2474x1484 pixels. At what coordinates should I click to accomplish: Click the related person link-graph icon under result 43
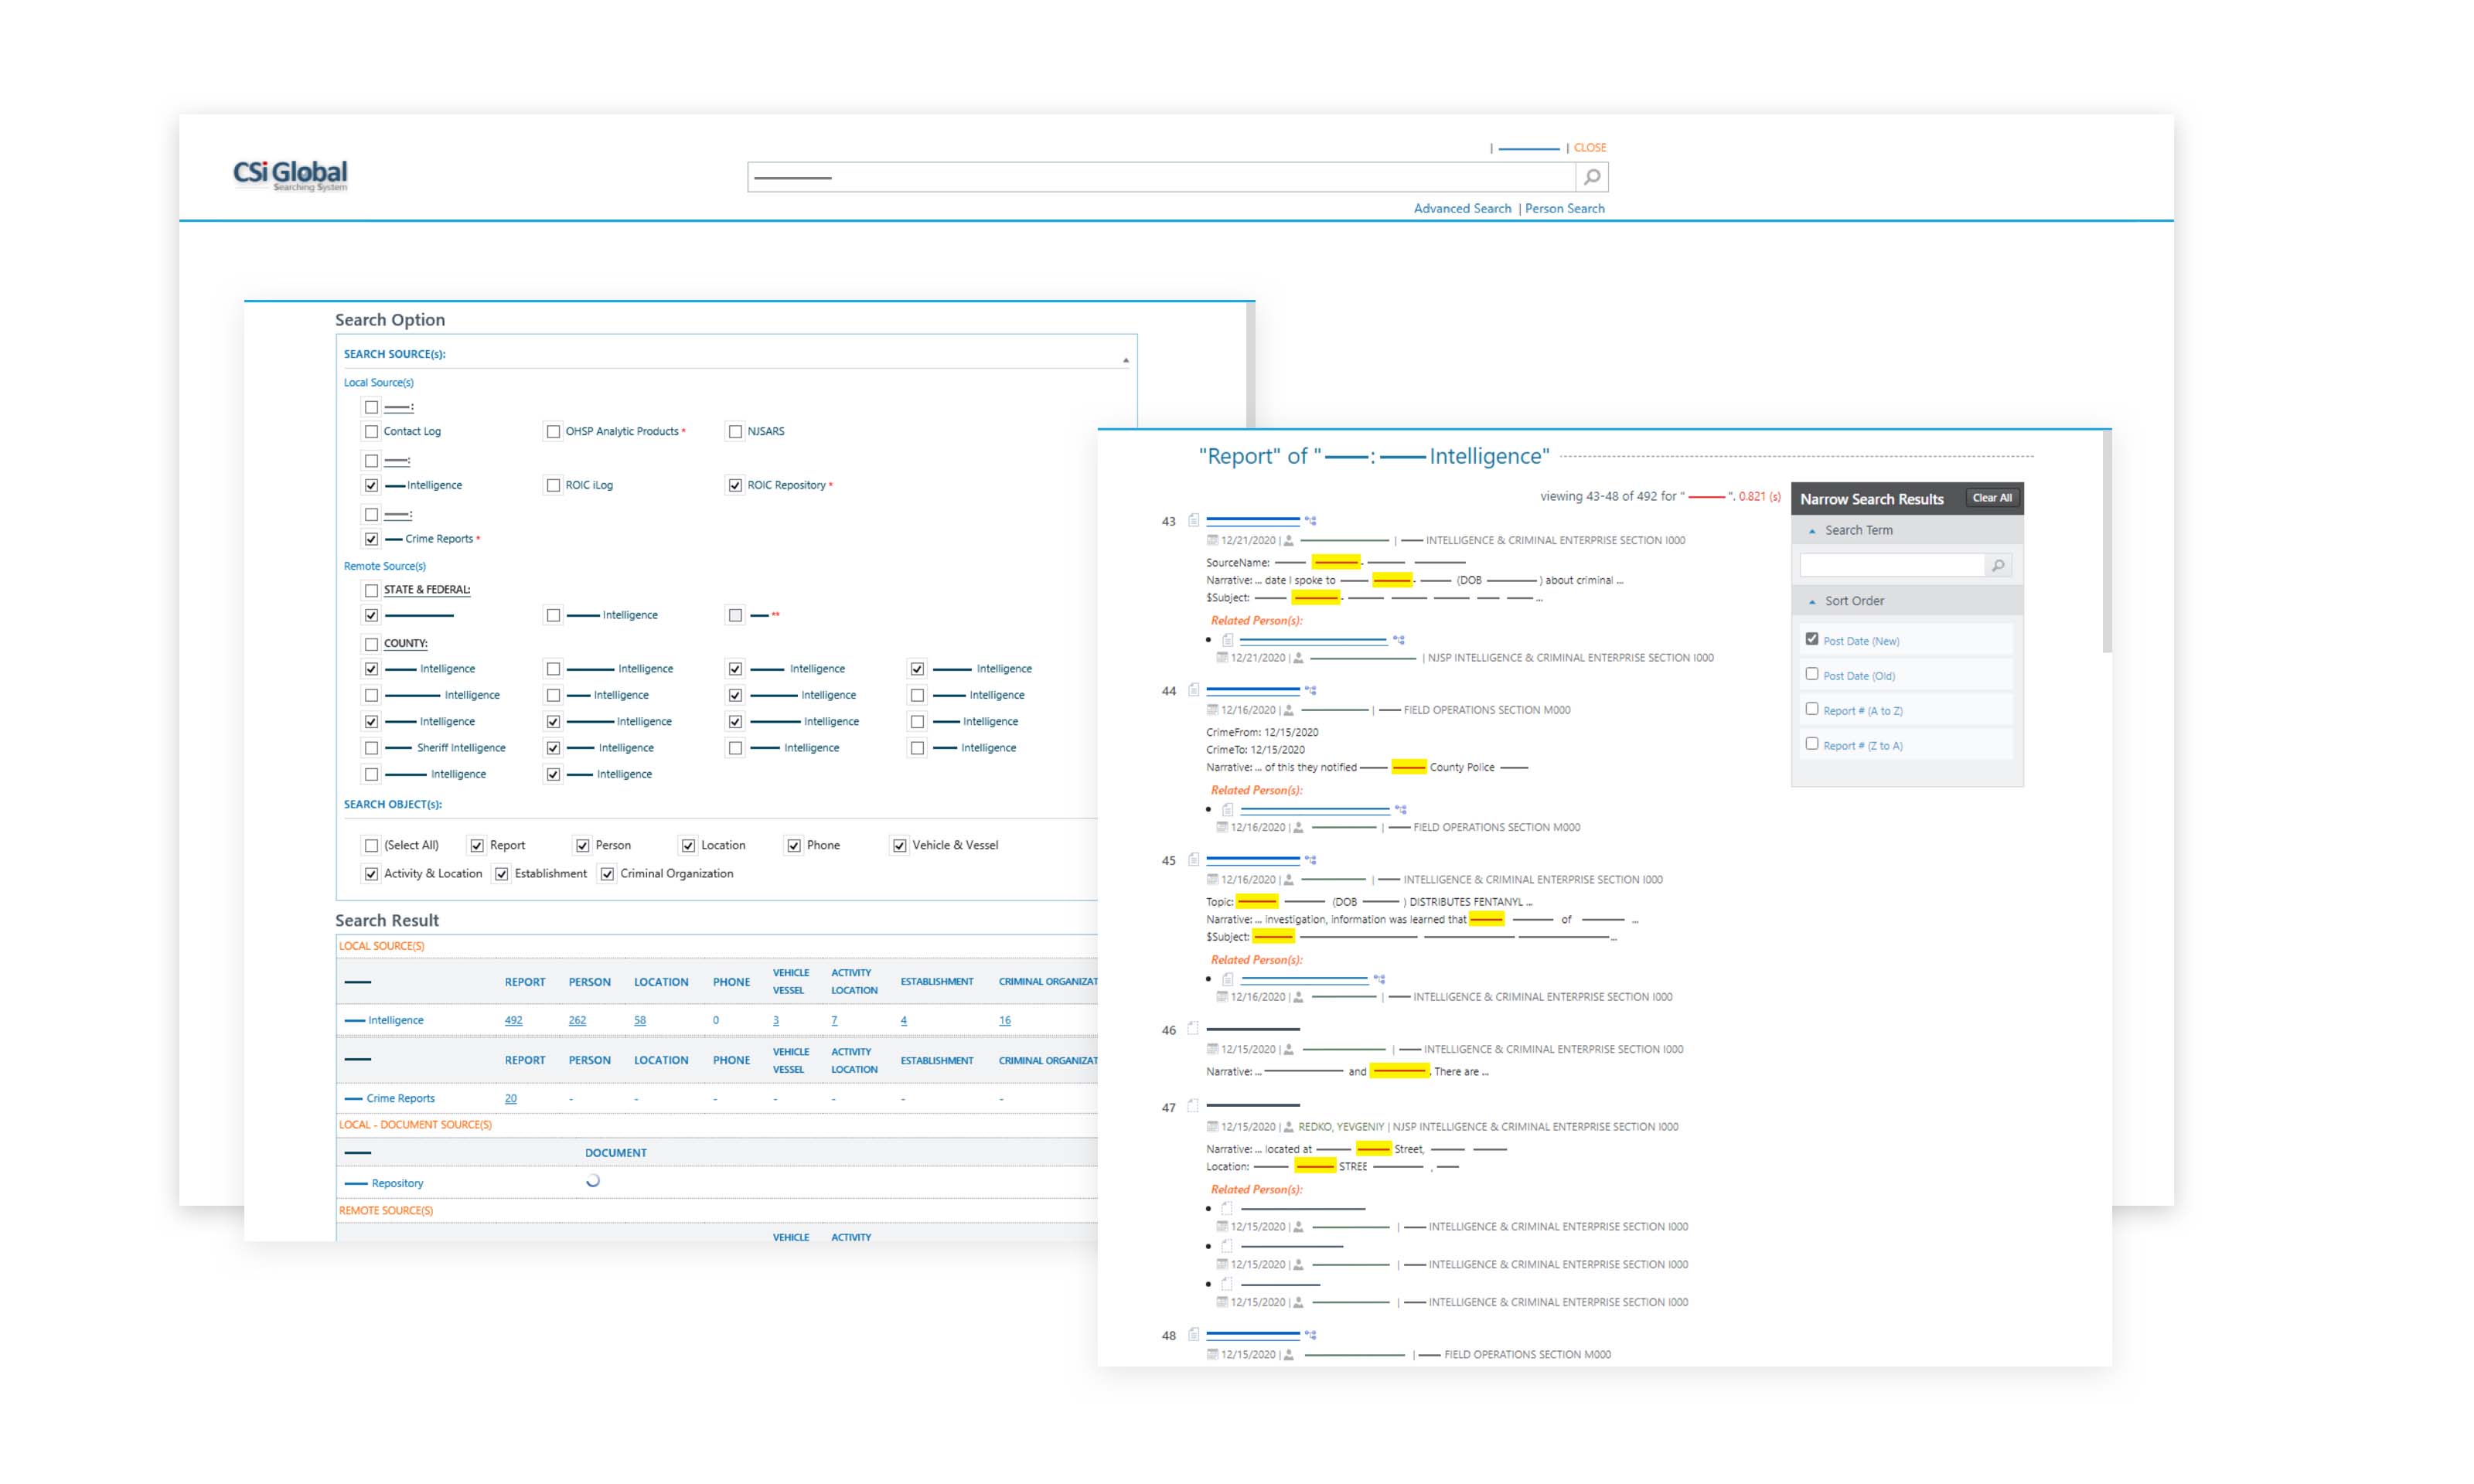[1399, 640]
